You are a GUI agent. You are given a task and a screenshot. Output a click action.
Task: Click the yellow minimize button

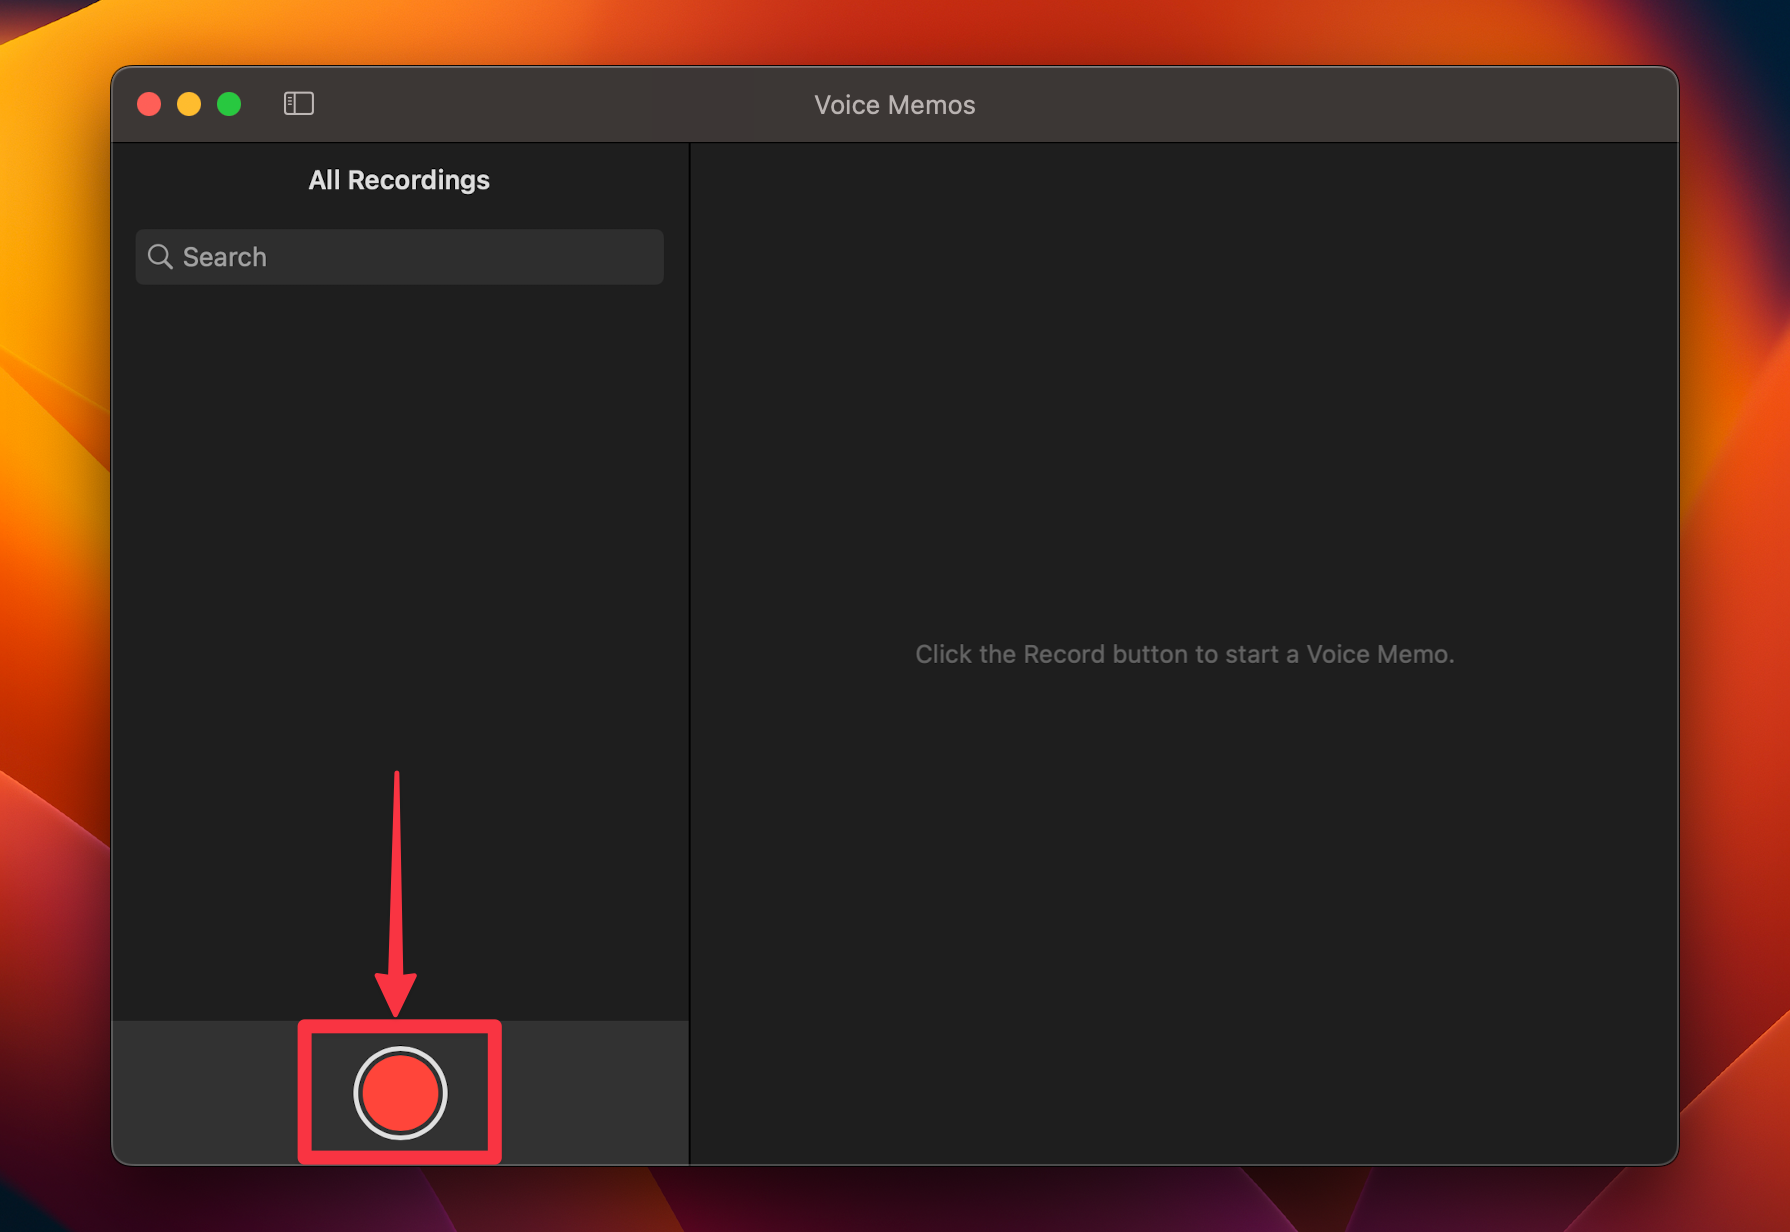point(188,103)
